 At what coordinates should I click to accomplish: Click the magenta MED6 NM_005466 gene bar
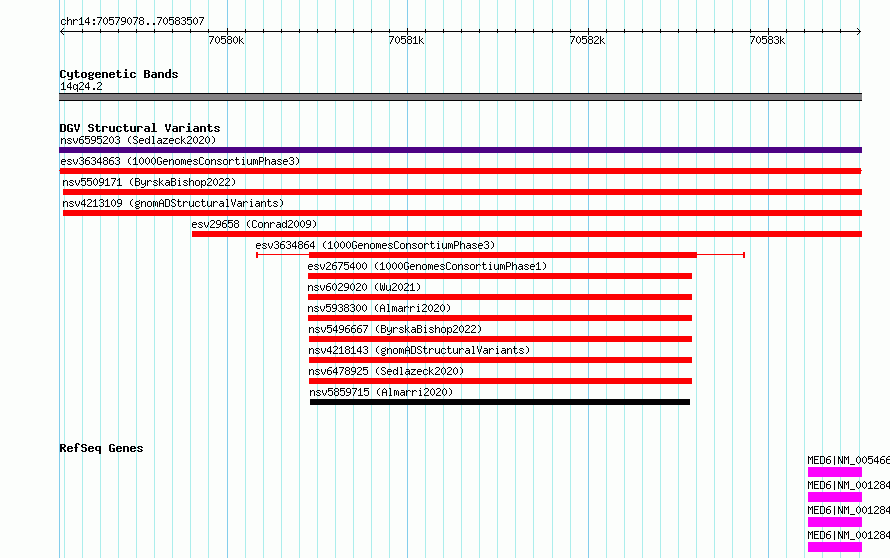tap(835, 472)
